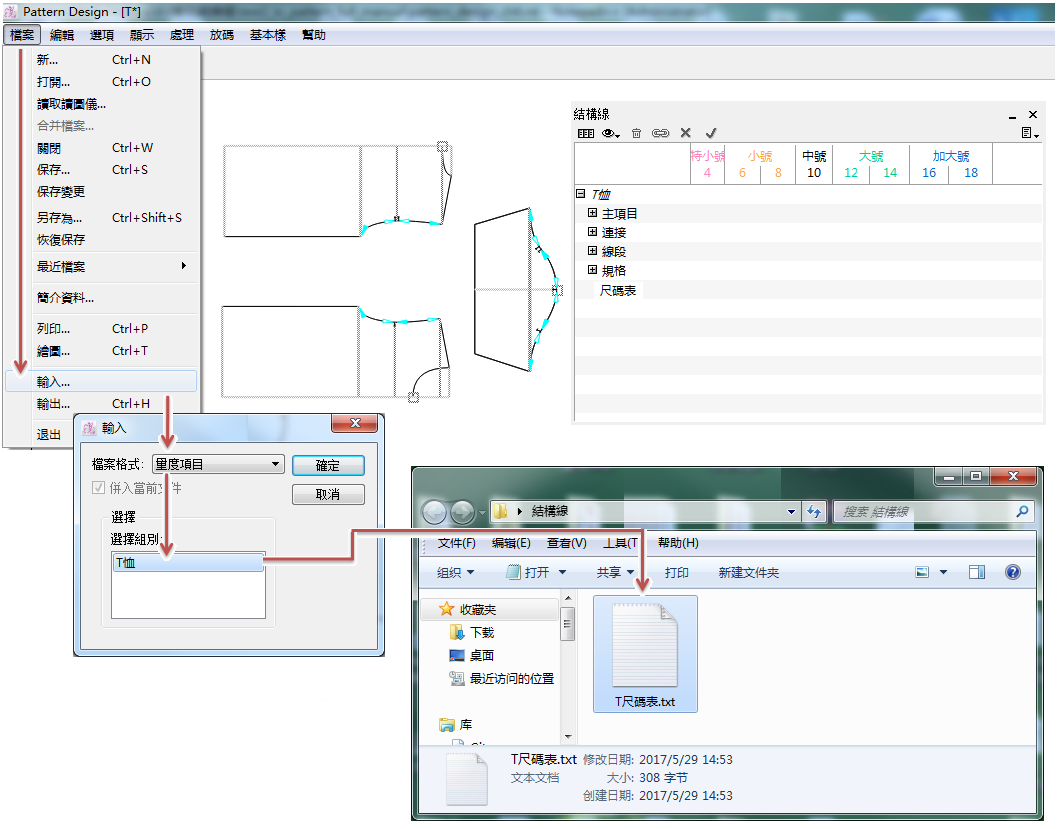
Task: Expand the 主項目 tree node
Action: (x=592, y=213)
